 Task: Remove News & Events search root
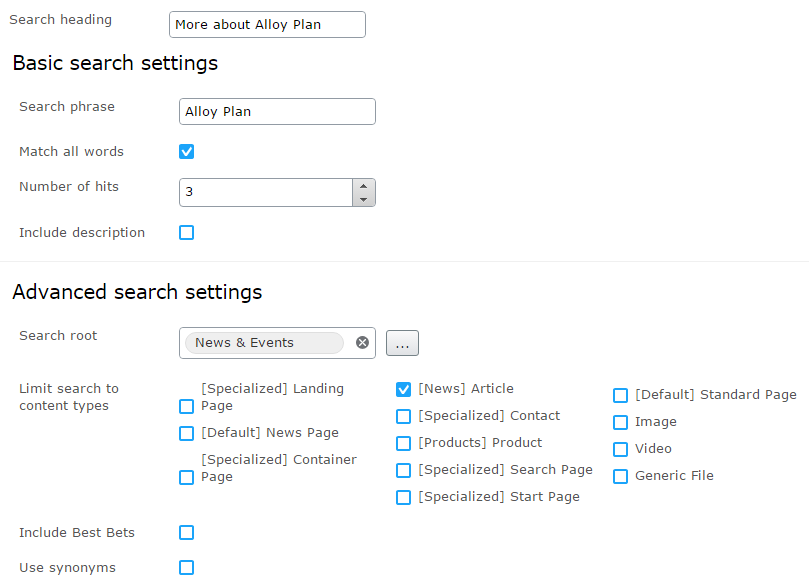pos(362,343)
